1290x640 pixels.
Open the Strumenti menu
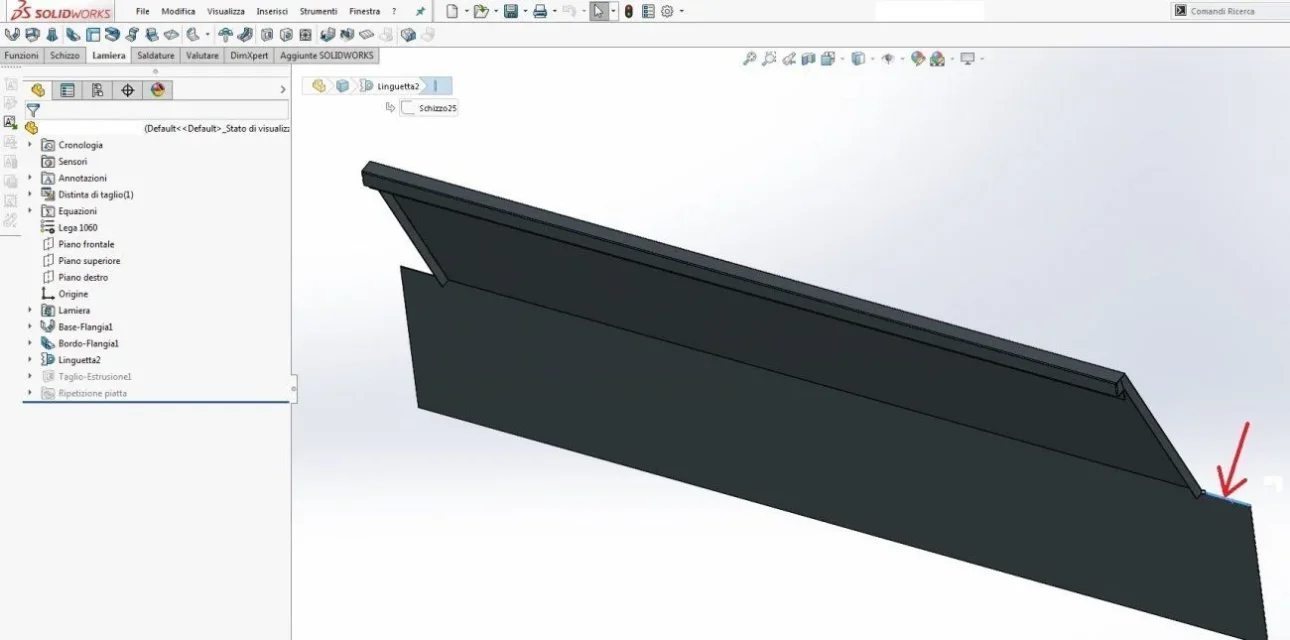pos(318,11)
